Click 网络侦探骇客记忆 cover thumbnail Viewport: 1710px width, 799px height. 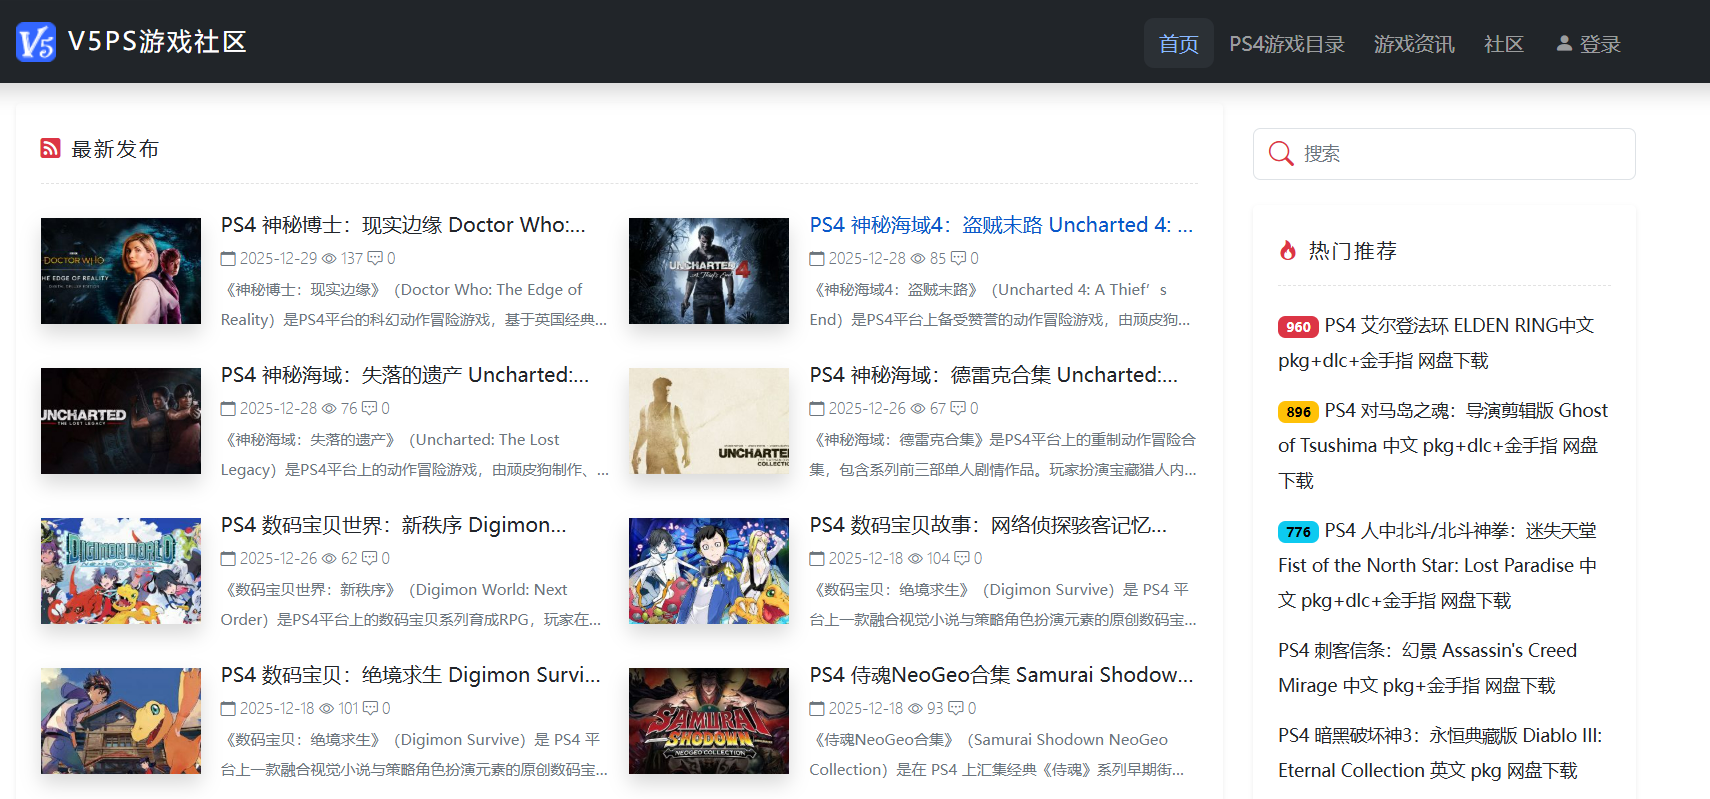click(709, 571)
